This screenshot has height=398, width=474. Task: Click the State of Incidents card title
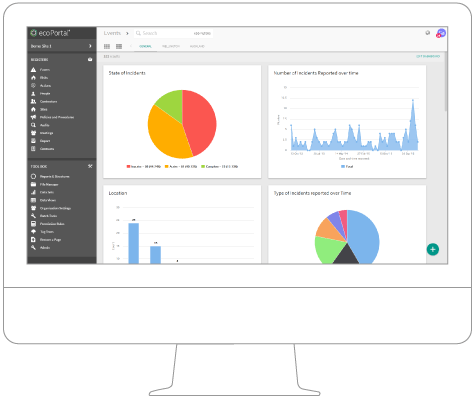tap(127, 73)
